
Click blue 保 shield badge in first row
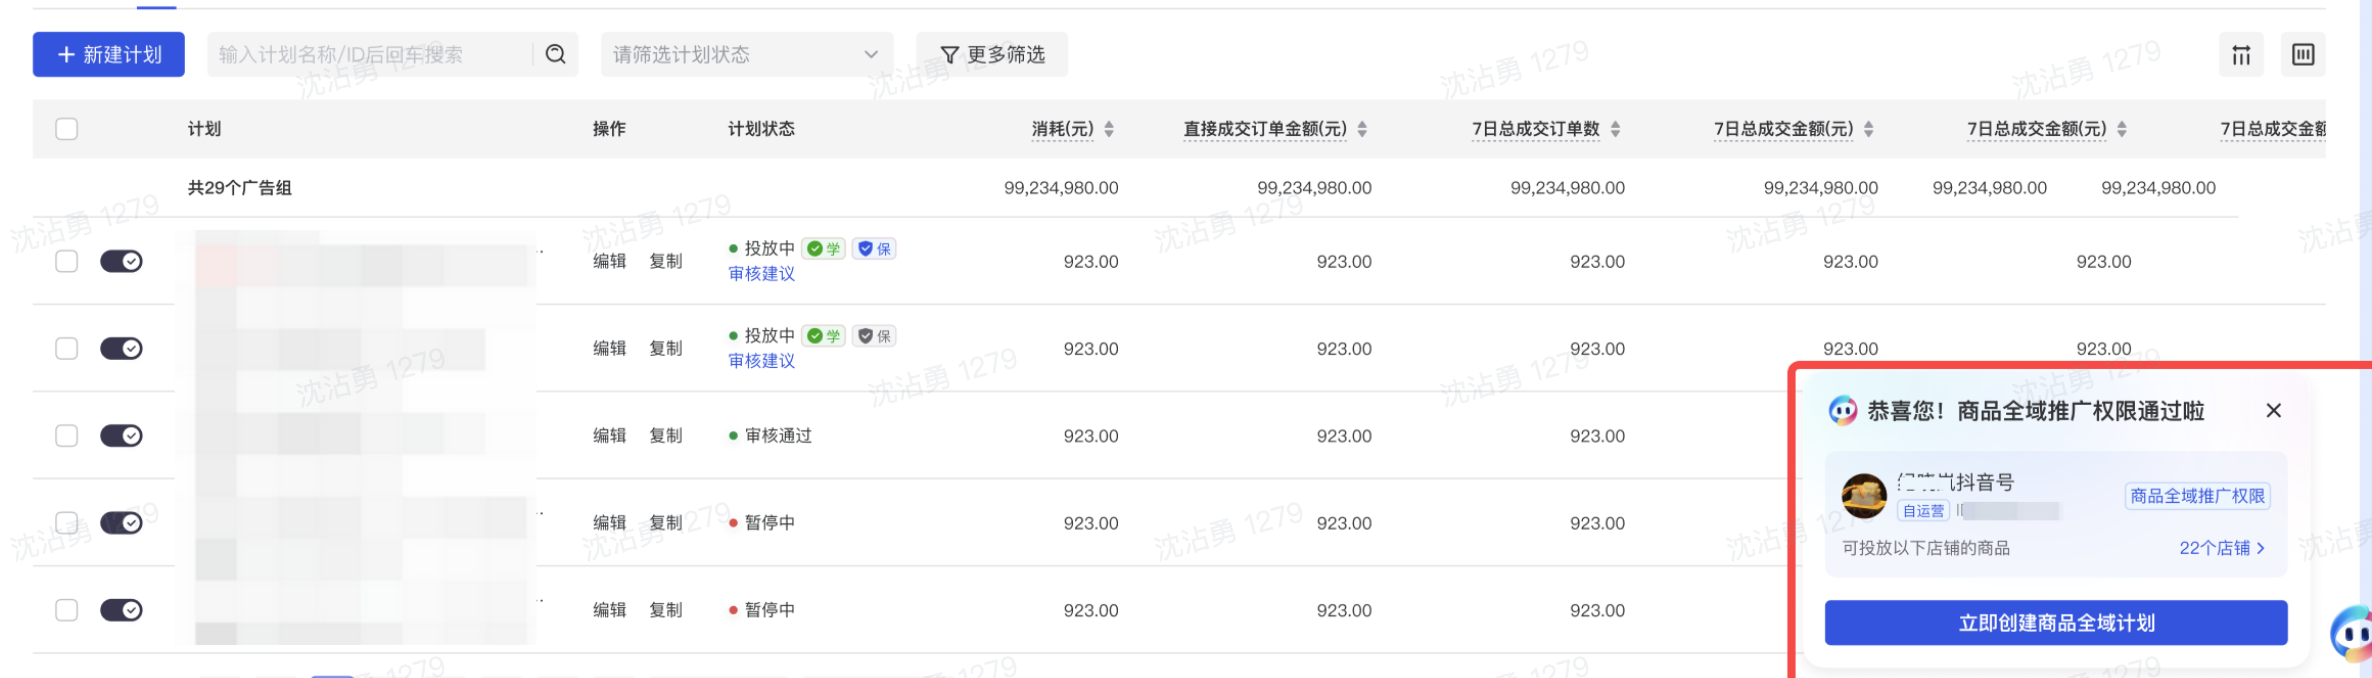click(875, 249)
